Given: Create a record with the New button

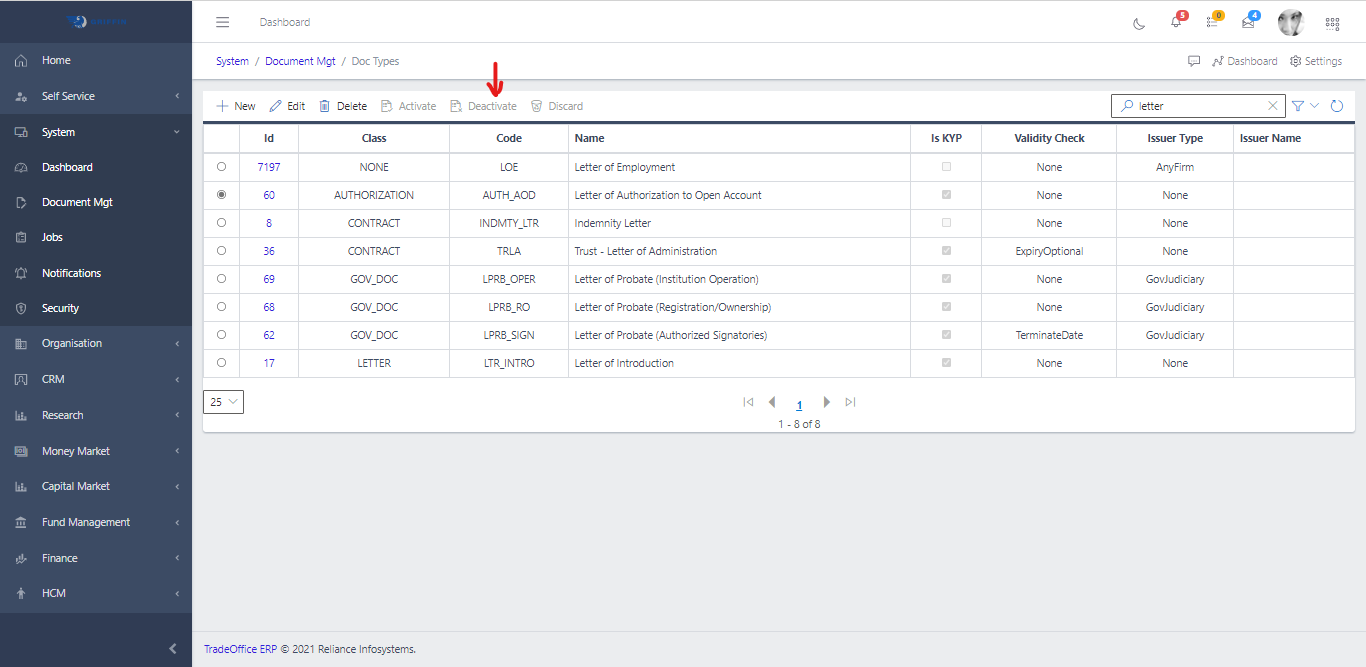Looking at the screenshot, I should tap(235, 105).
